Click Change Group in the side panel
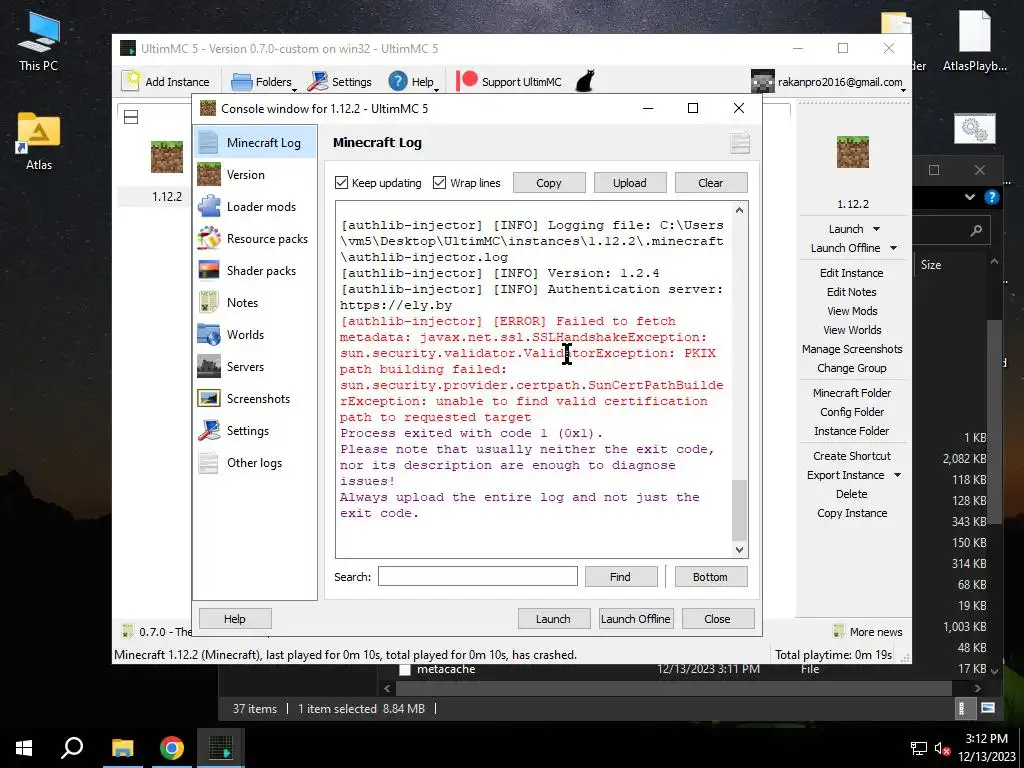Viewport: 1024px width, 768px height. coord(852,368)
